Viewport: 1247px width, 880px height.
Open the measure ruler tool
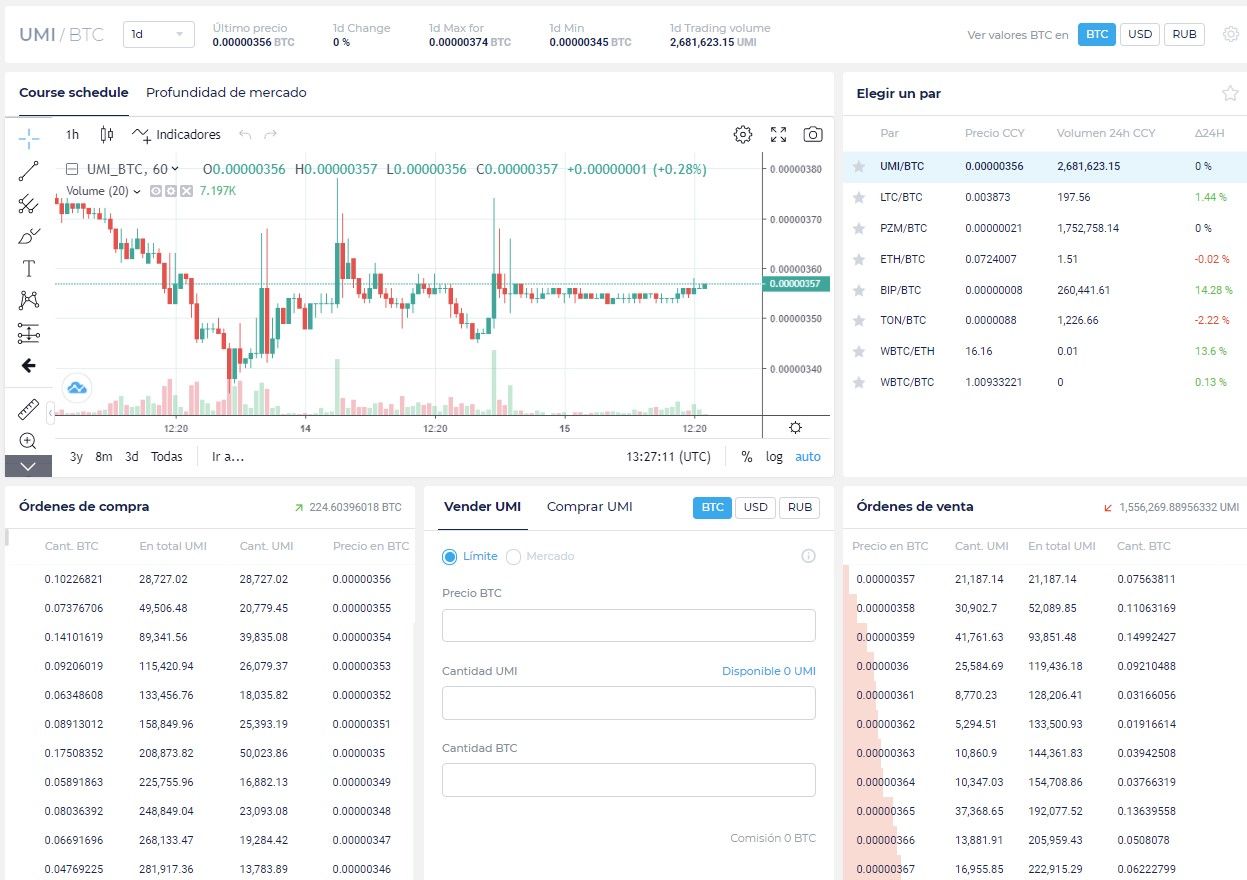[x=28, y=409]
